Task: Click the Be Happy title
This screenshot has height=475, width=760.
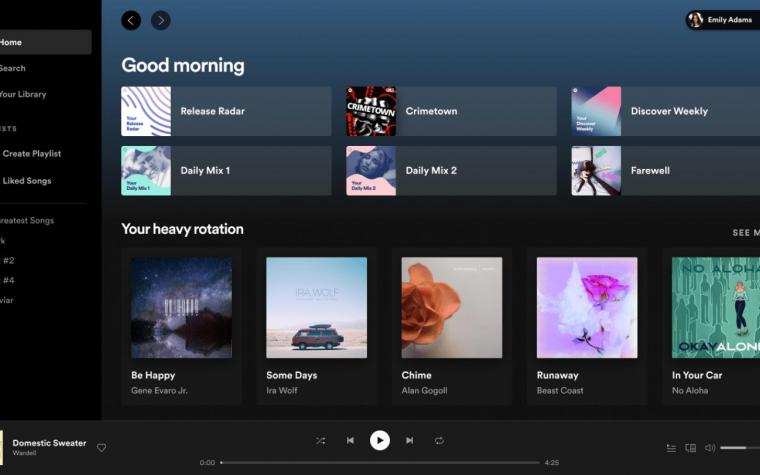Action: tap(153, 375)
